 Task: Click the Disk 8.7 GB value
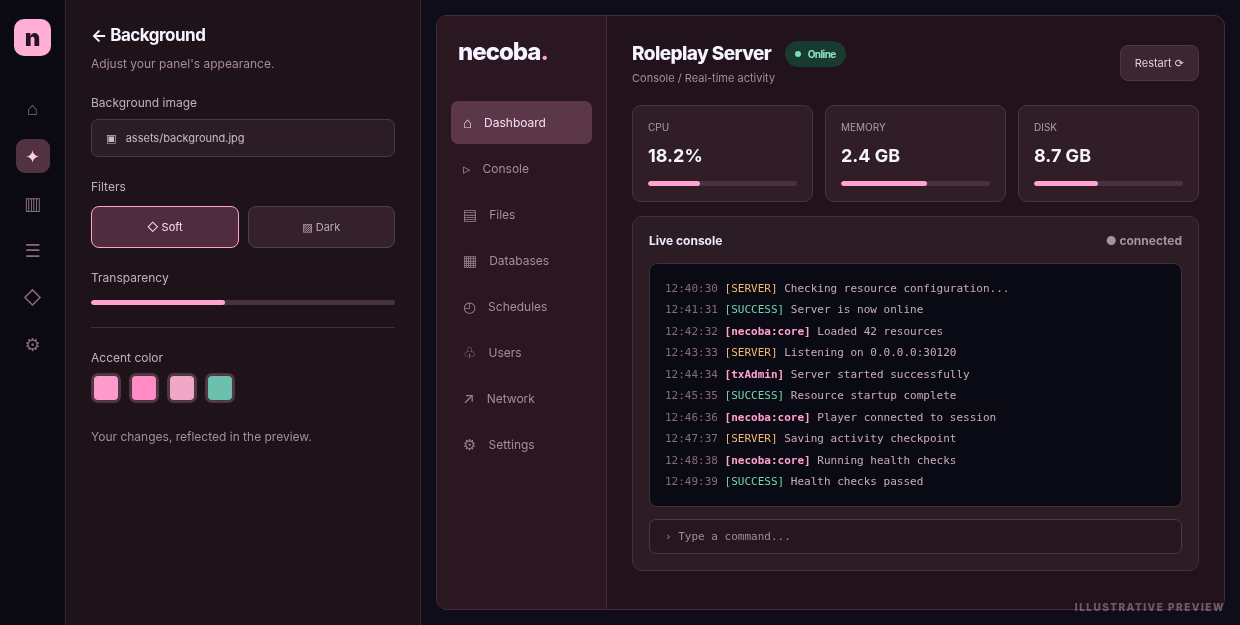coord(1062,156)
